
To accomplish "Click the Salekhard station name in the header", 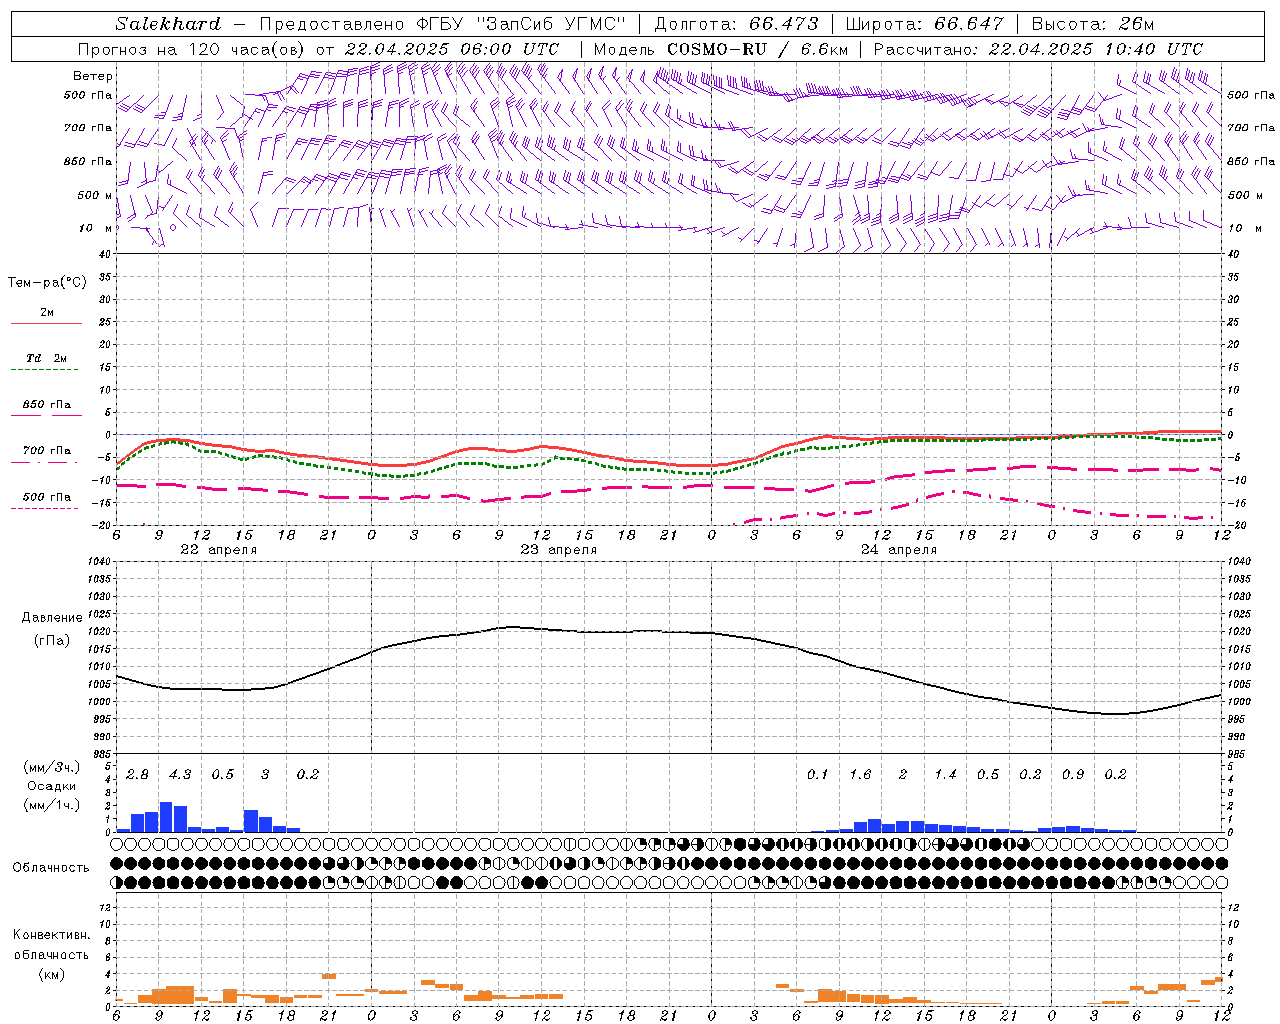I will click(168, 24).
